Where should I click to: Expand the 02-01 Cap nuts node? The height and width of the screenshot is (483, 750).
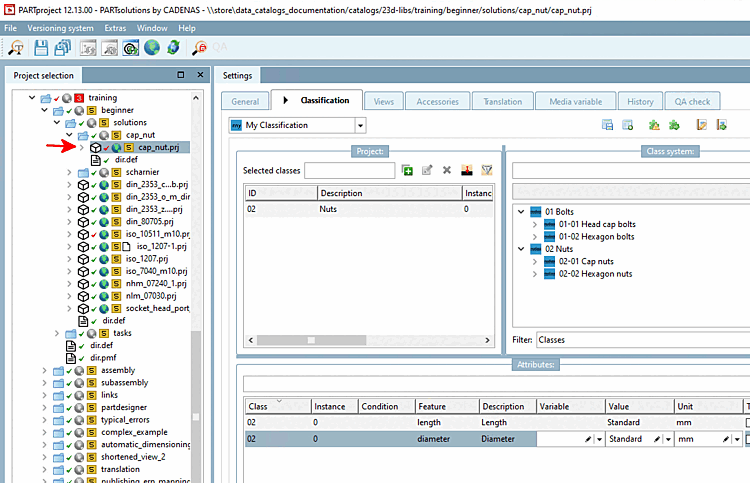tap(535, 262)
